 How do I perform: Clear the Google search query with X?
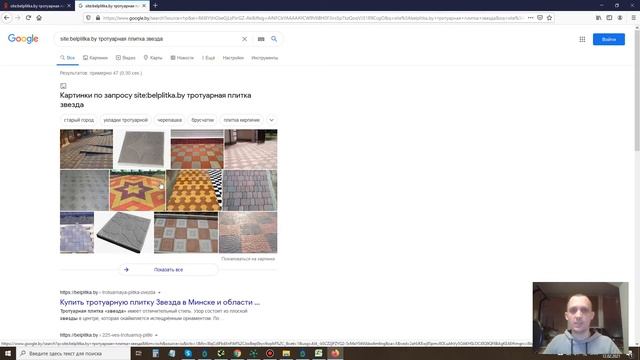[x=244, y=39]
